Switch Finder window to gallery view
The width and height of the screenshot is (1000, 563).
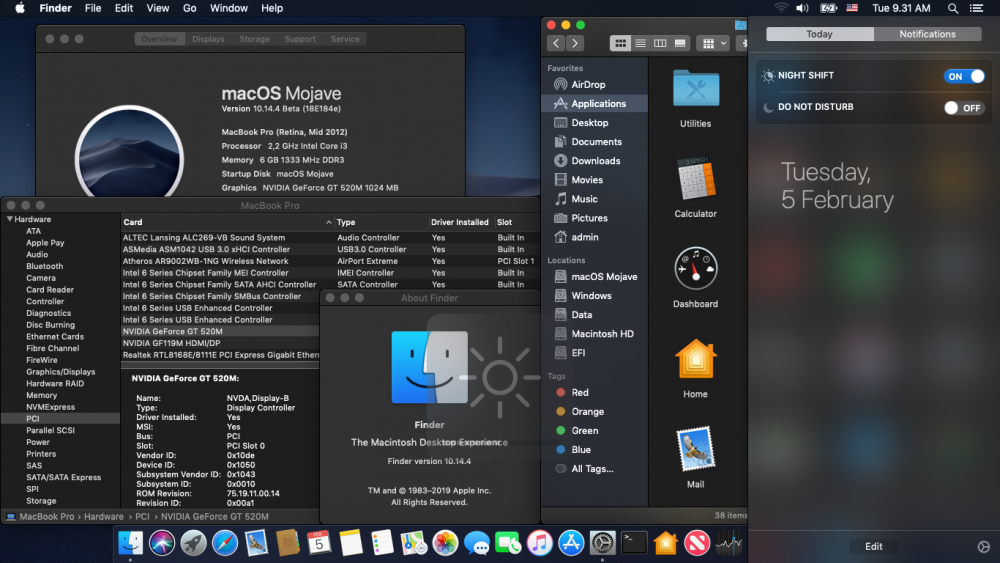(680, 43)
